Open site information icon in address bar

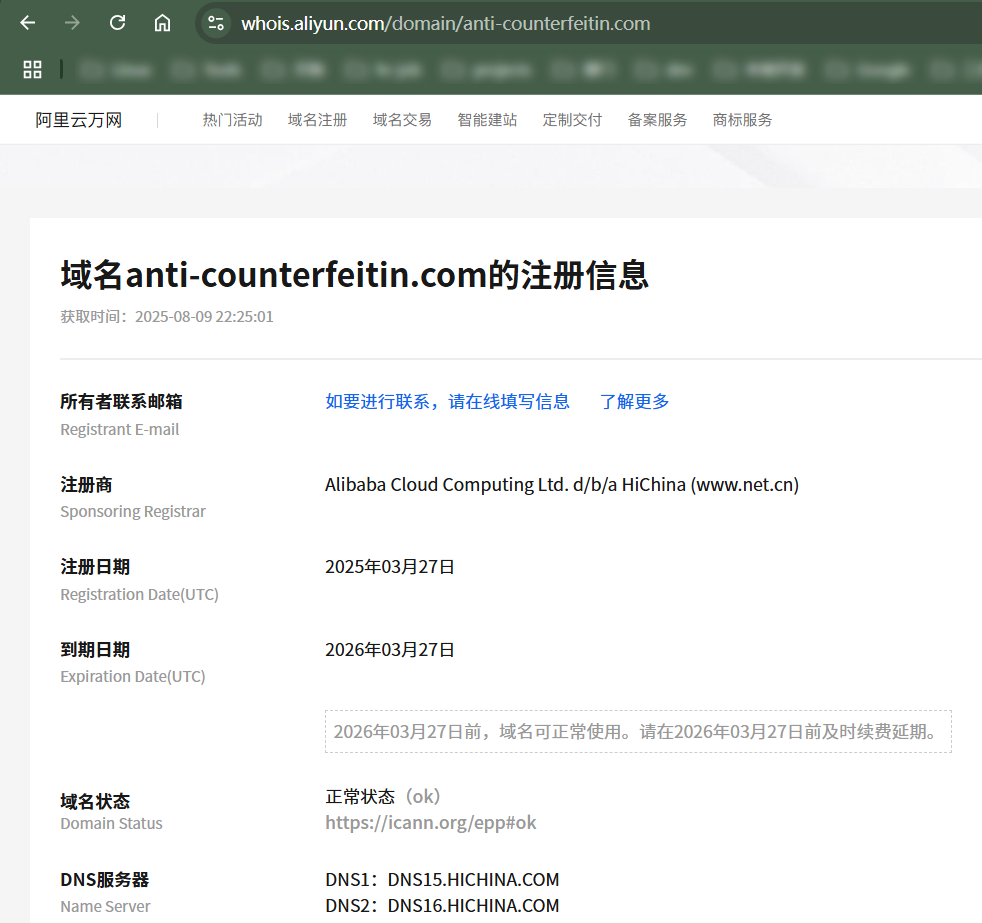216,23
